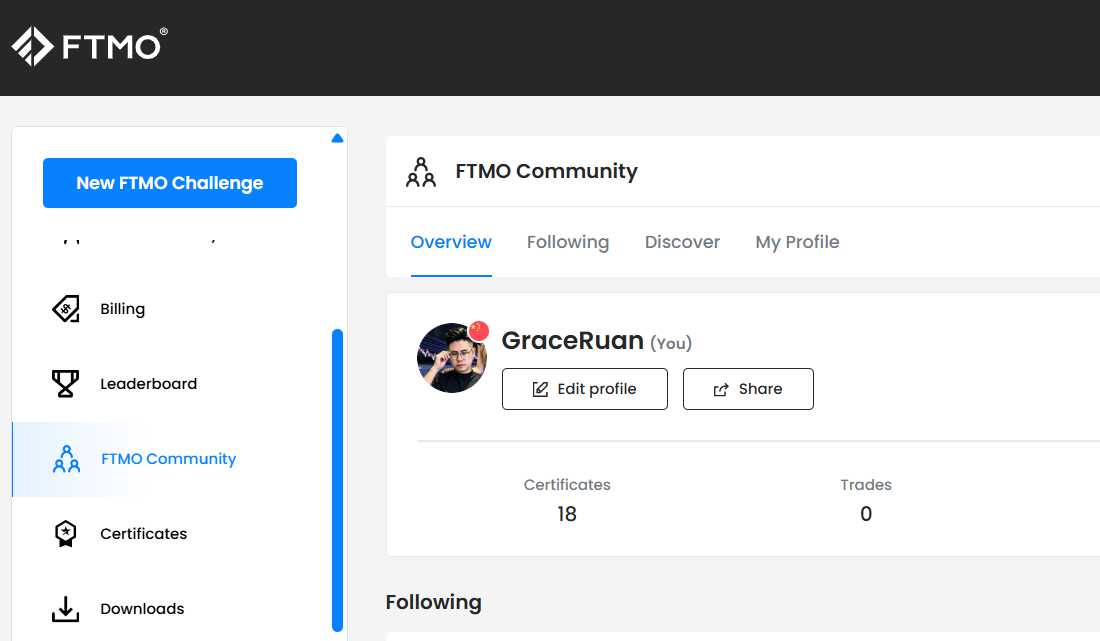Screen dimensions: 1100x641
Task: Start a New FTMO Challenge
Action: tap(170, 183)
